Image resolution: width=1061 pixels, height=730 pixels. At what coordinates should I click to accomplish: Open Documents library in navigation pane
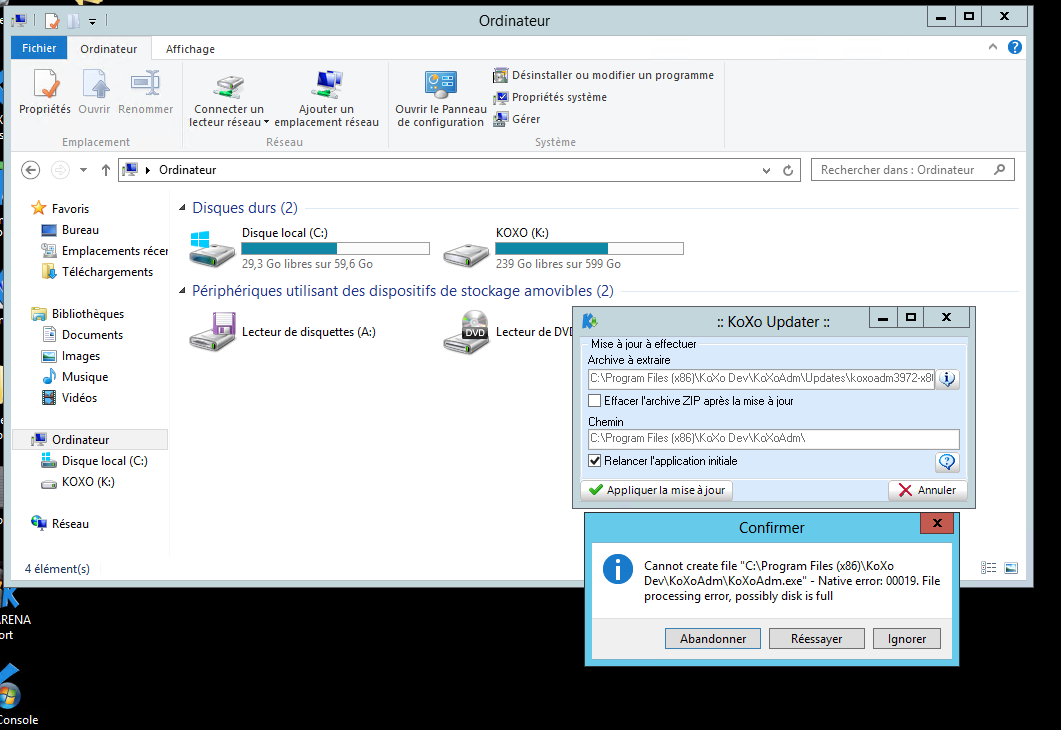point(83,335)
